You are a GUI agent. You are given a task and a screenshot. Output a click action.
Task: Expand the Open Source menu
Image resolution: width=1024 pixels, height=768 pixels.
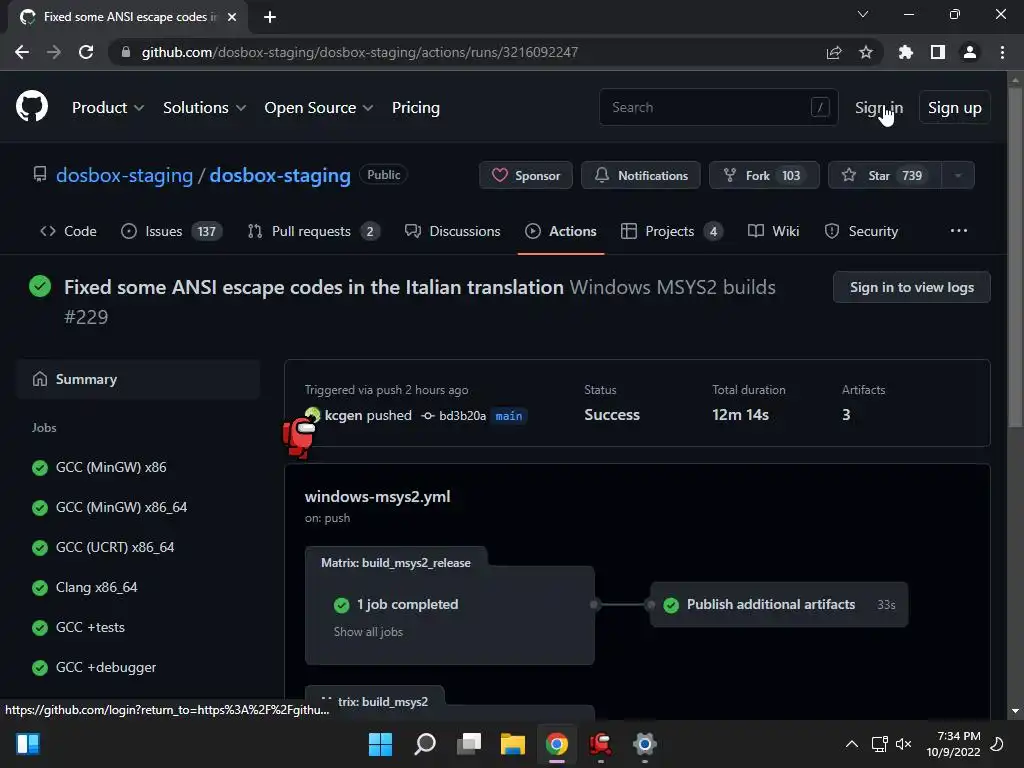pos(319,108)
